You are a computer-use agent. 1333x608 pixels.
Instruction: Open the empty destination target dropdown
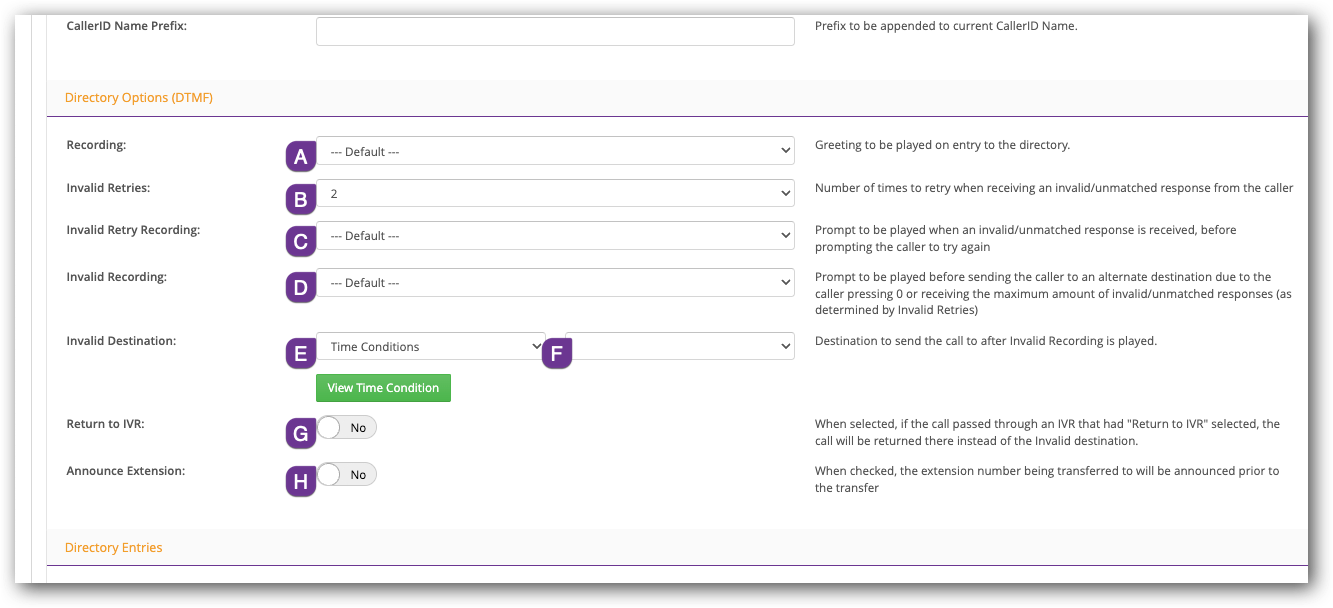pyautogui.click(x=680, y=347)
